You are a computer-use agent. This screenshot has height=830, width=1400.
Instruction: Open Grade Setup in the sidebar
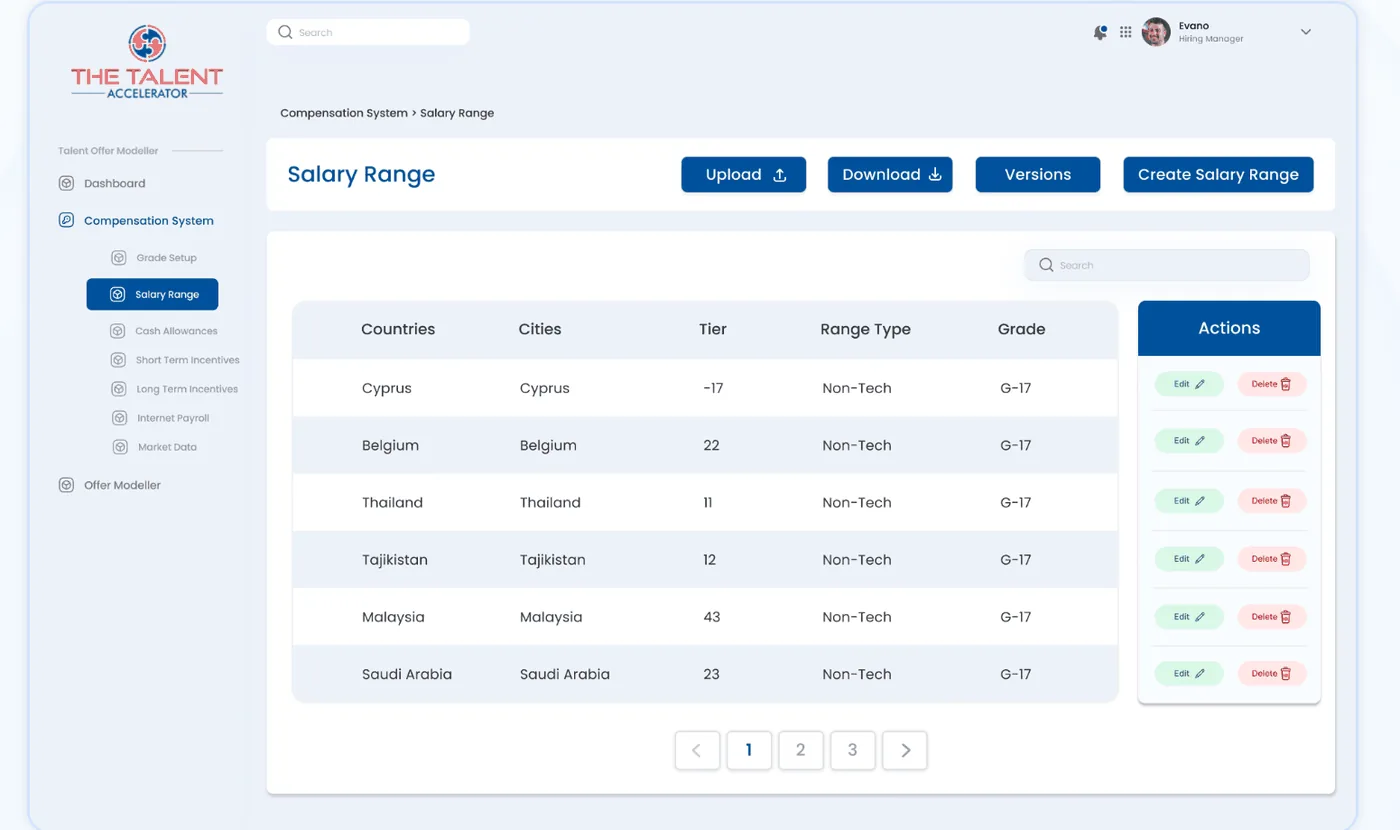pyautogui.click(x=154, y=258)
